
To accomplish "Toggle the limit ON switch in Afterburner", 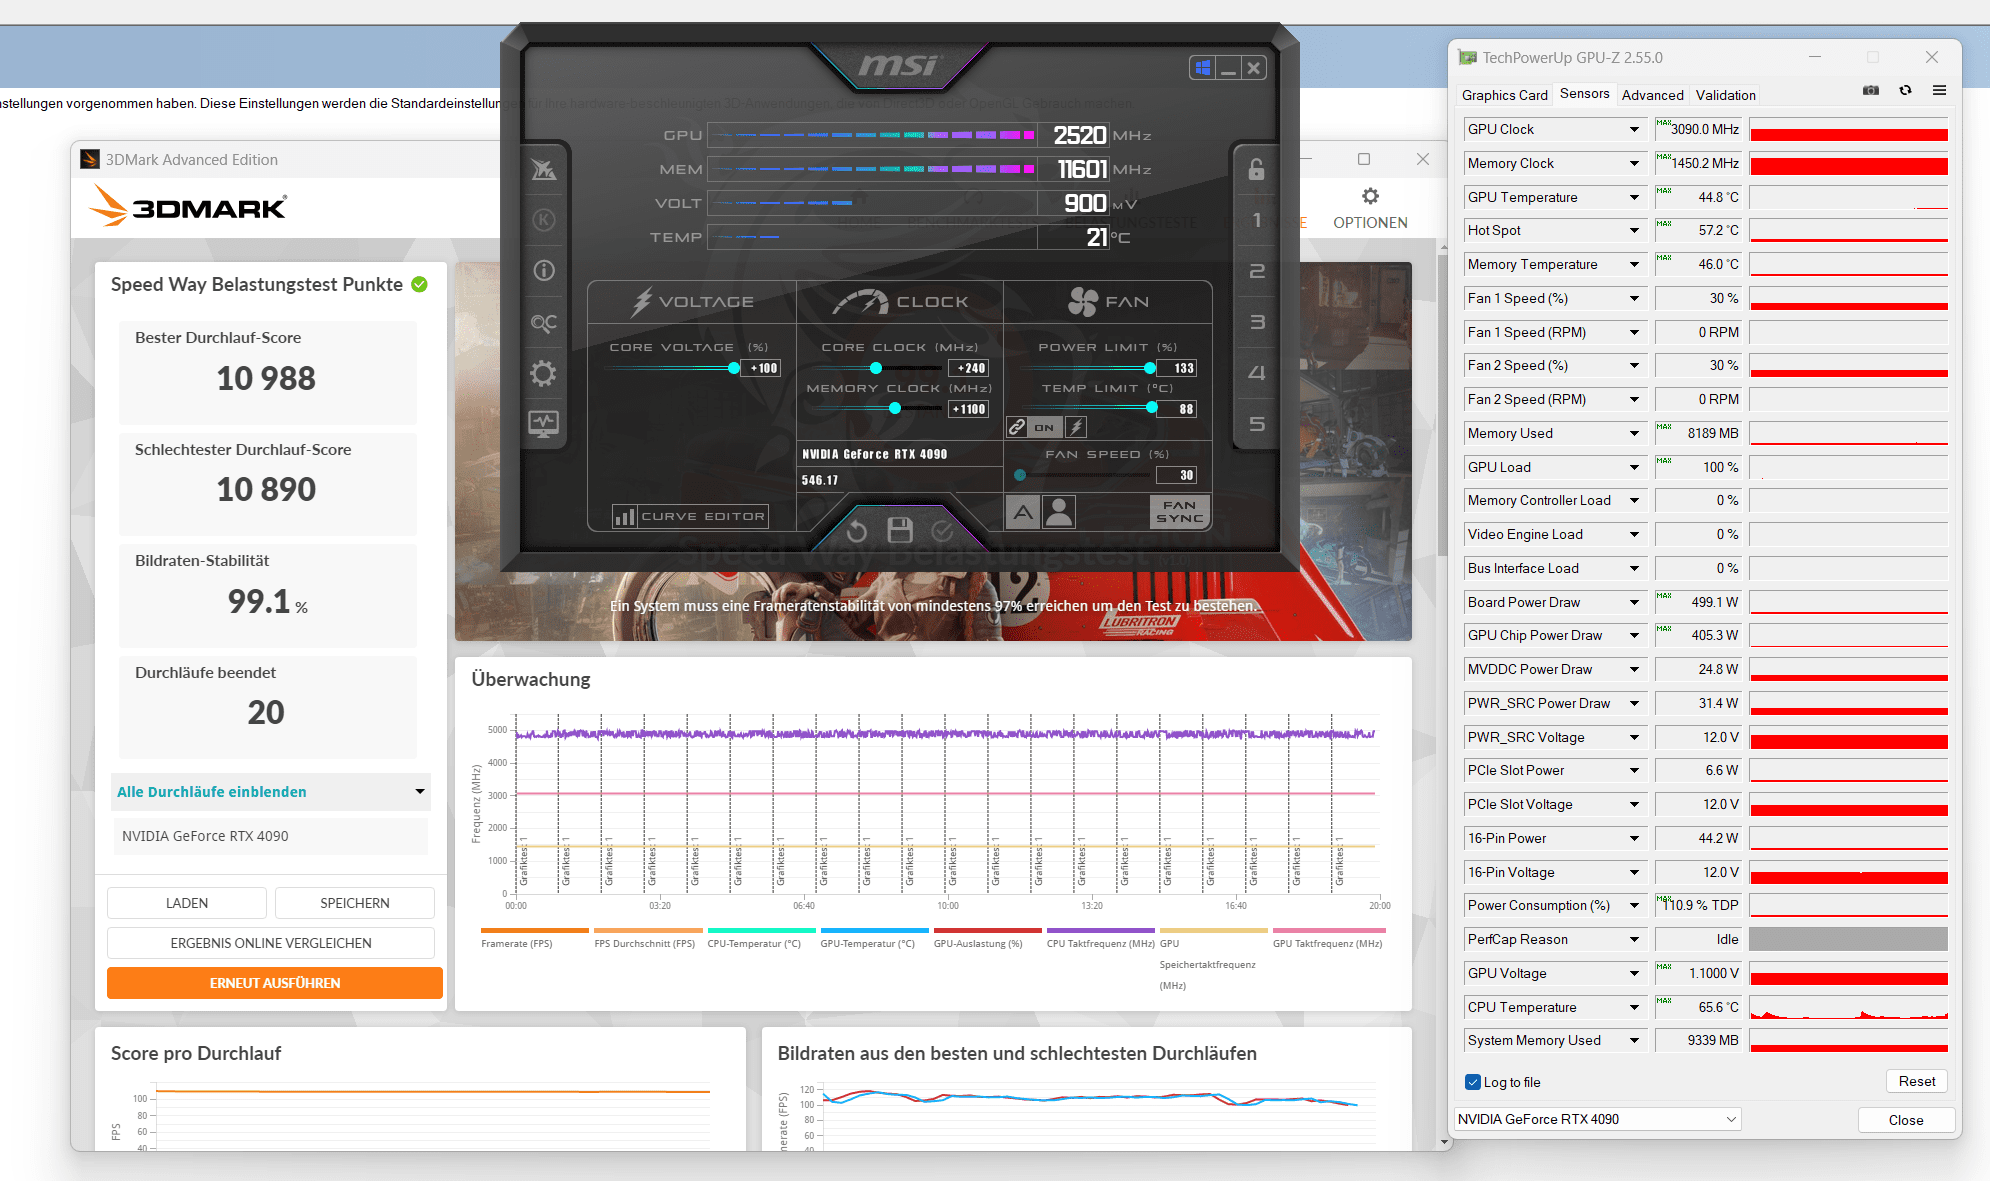I will 1044,427.
